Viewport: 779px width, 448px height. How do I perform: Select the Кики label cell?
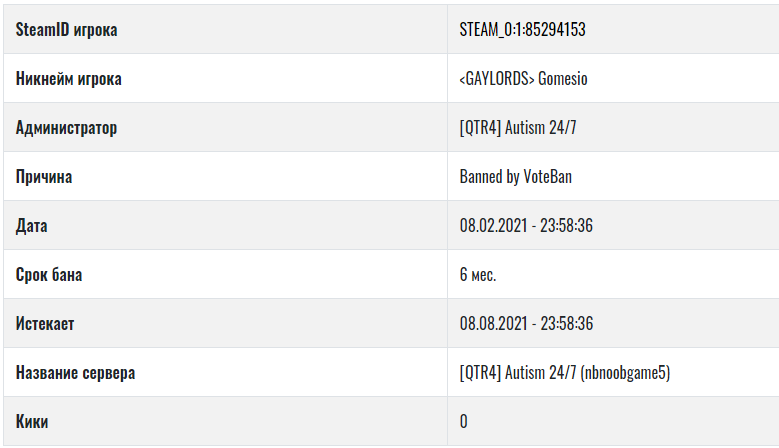click(x=226, y=421)
